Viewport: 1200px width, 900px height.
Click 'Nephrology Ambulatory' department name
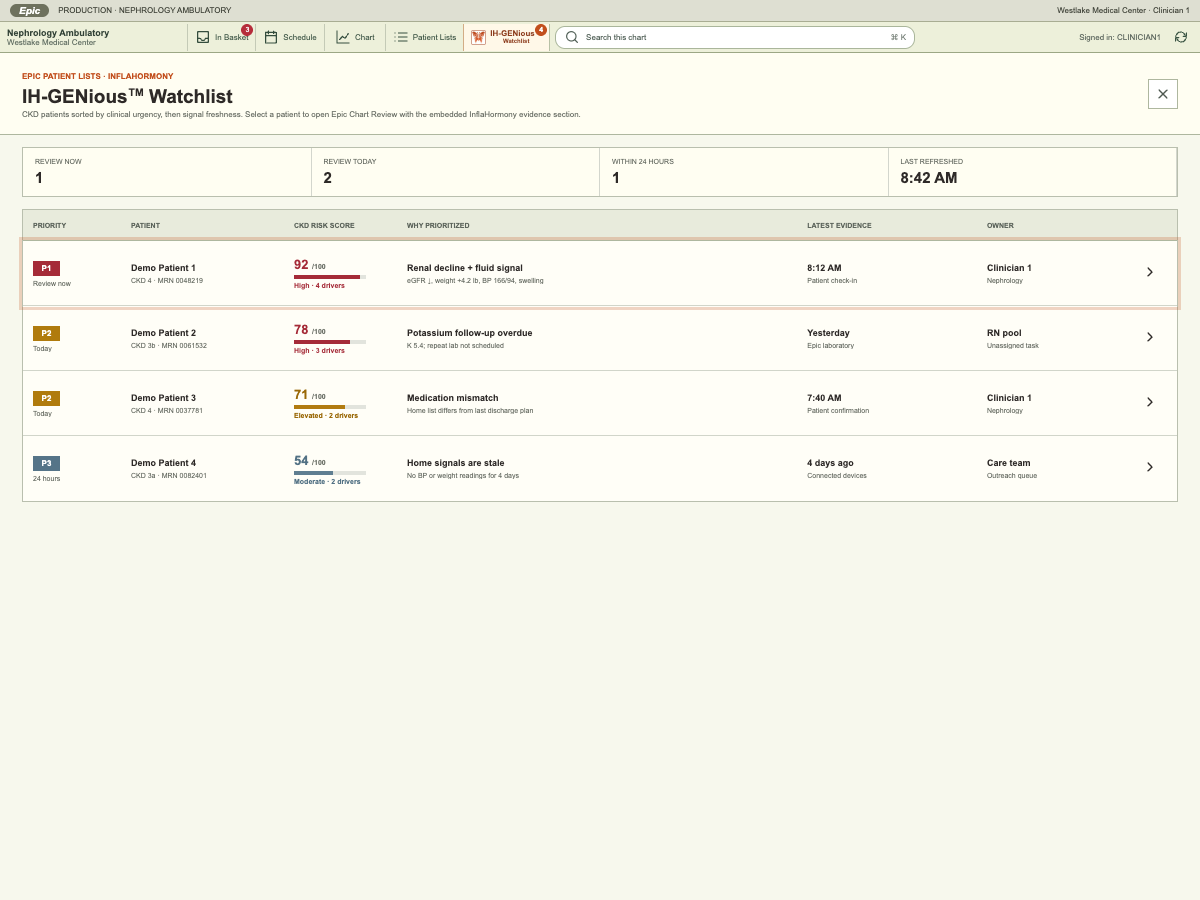click(x=58, y=33)
